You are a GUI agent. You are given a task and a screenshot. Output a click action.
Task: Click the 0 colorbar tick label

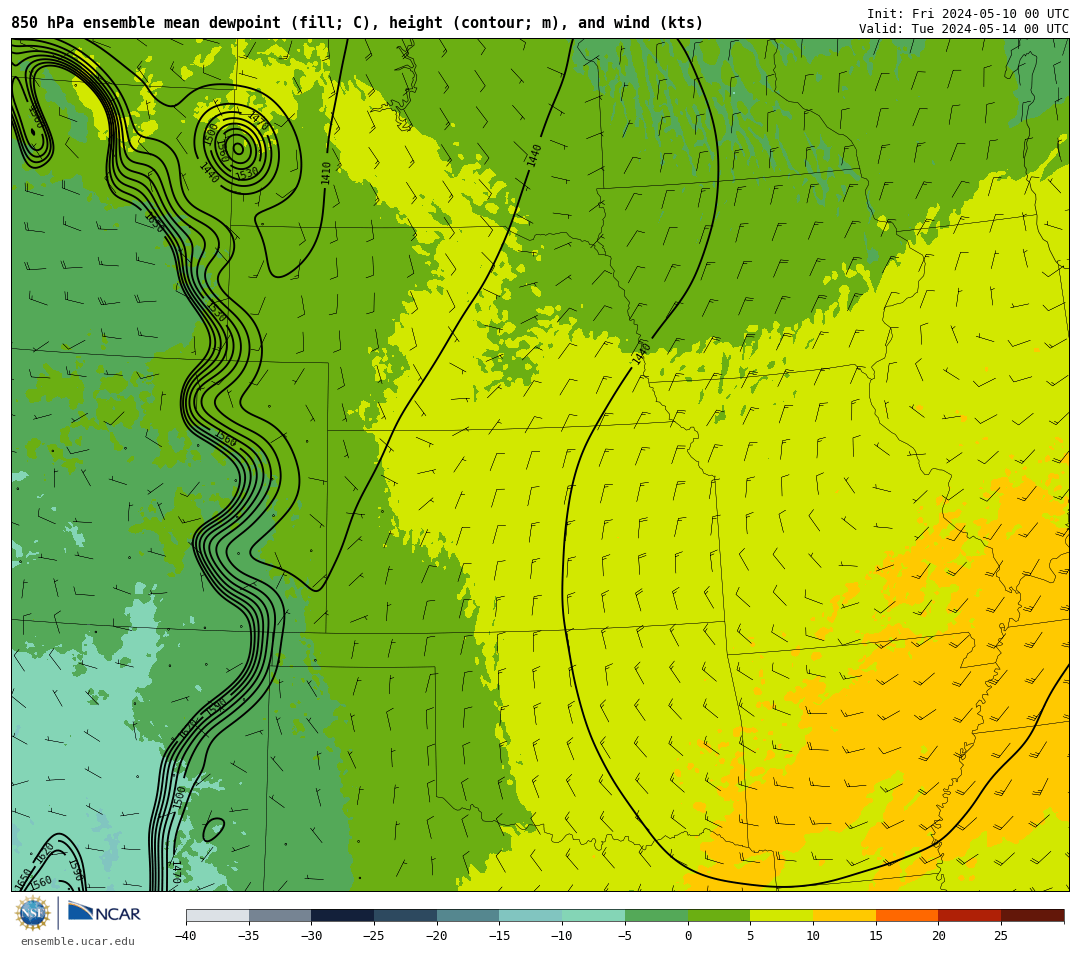[x=688, y=935]
